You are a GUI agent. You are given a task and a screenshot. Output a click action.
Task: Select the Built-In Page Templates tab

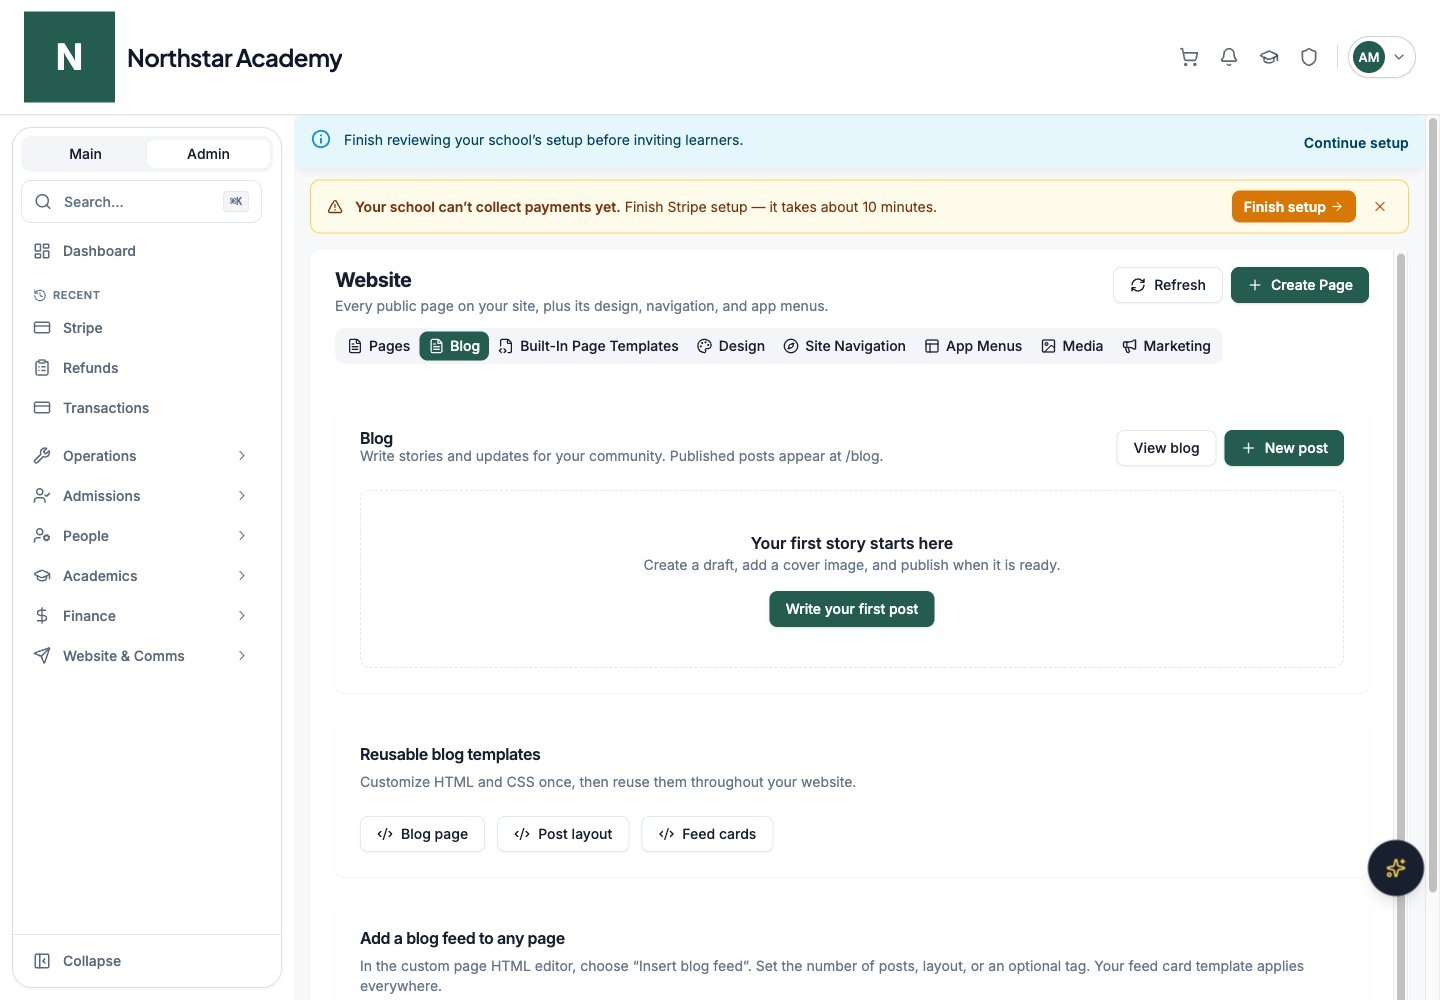click(588, 346)
